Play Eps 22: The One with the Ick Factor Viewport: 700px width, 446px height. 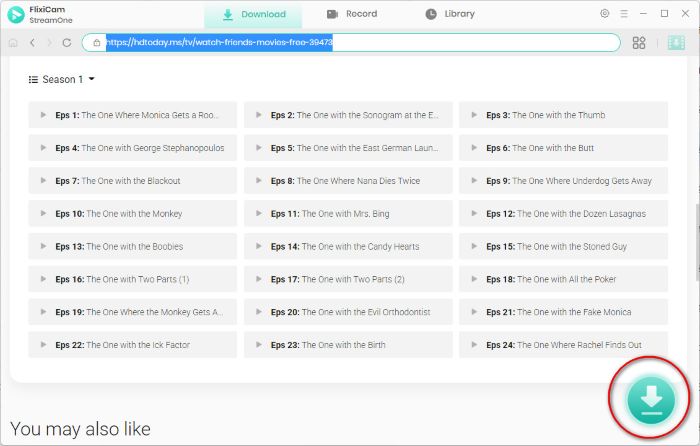[x=133, y=345]
